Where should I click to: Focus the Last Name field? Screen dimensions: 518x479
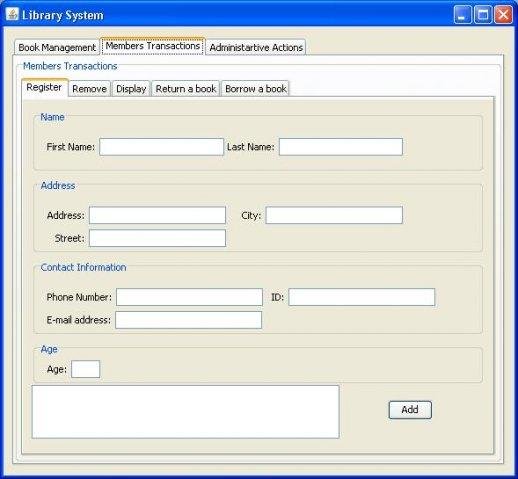pos(341,147)
